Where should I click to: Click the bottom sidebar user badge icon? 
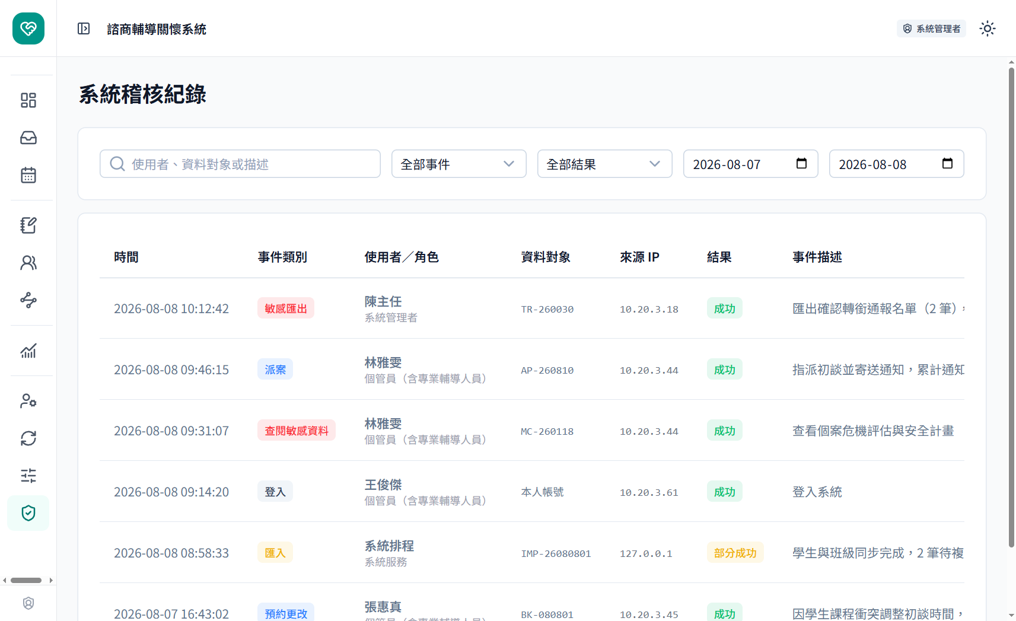(29, 603)
